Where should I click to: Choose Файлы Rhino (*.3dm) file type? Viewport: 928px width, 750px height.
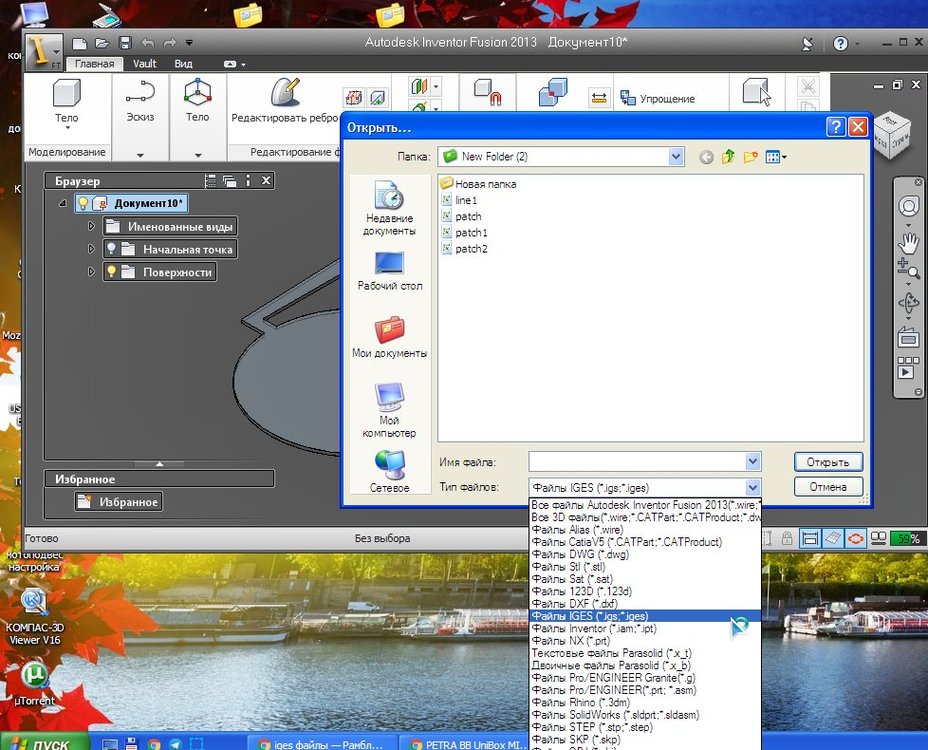(x=645, y=702)
